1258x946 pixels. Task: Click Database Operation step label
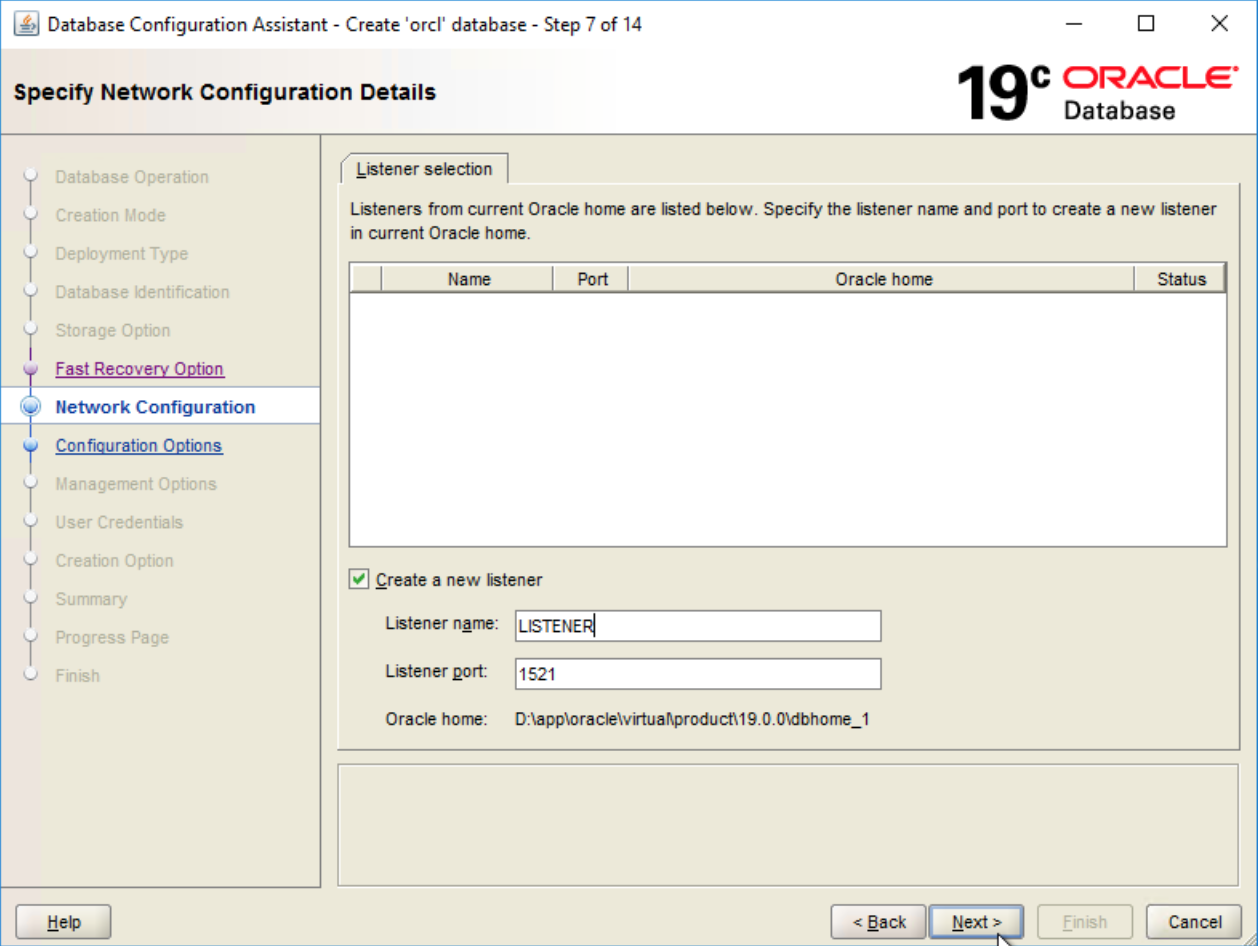[x=132, y=177]
